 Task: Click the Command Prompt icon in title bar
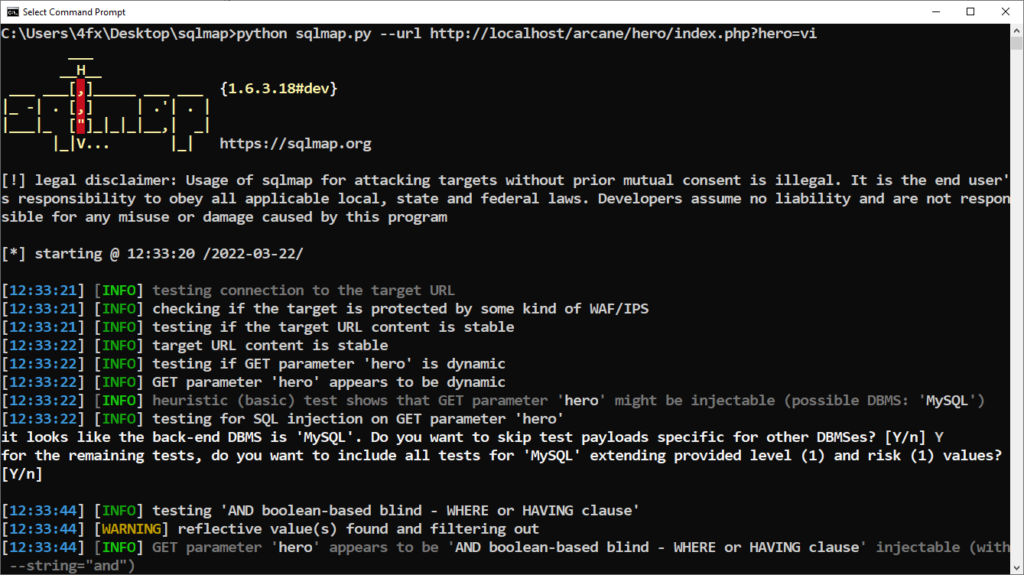(x=14, y=11)
